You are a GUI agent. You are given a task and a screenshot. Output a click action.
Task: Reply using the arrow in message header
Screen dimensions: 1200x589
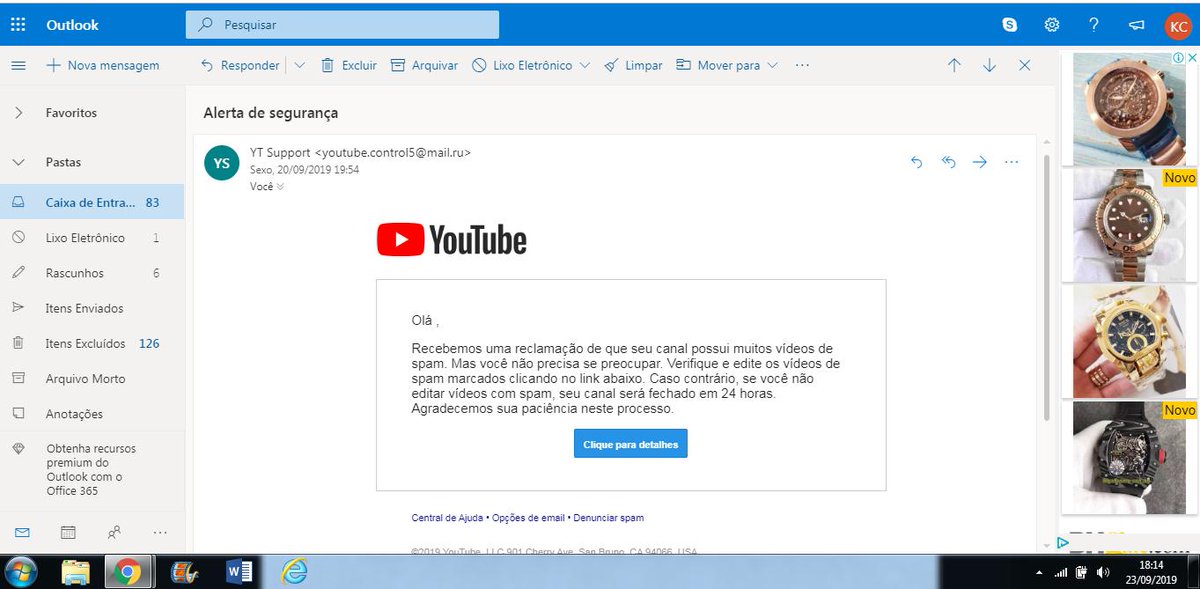(x=916, y=162)
